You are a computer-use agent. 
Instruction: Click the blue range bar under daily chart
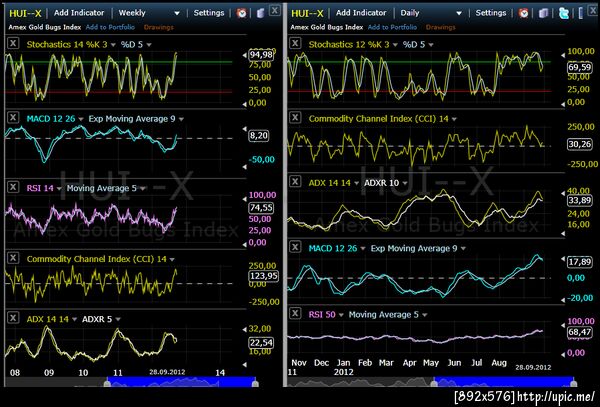tap(504, 382)
